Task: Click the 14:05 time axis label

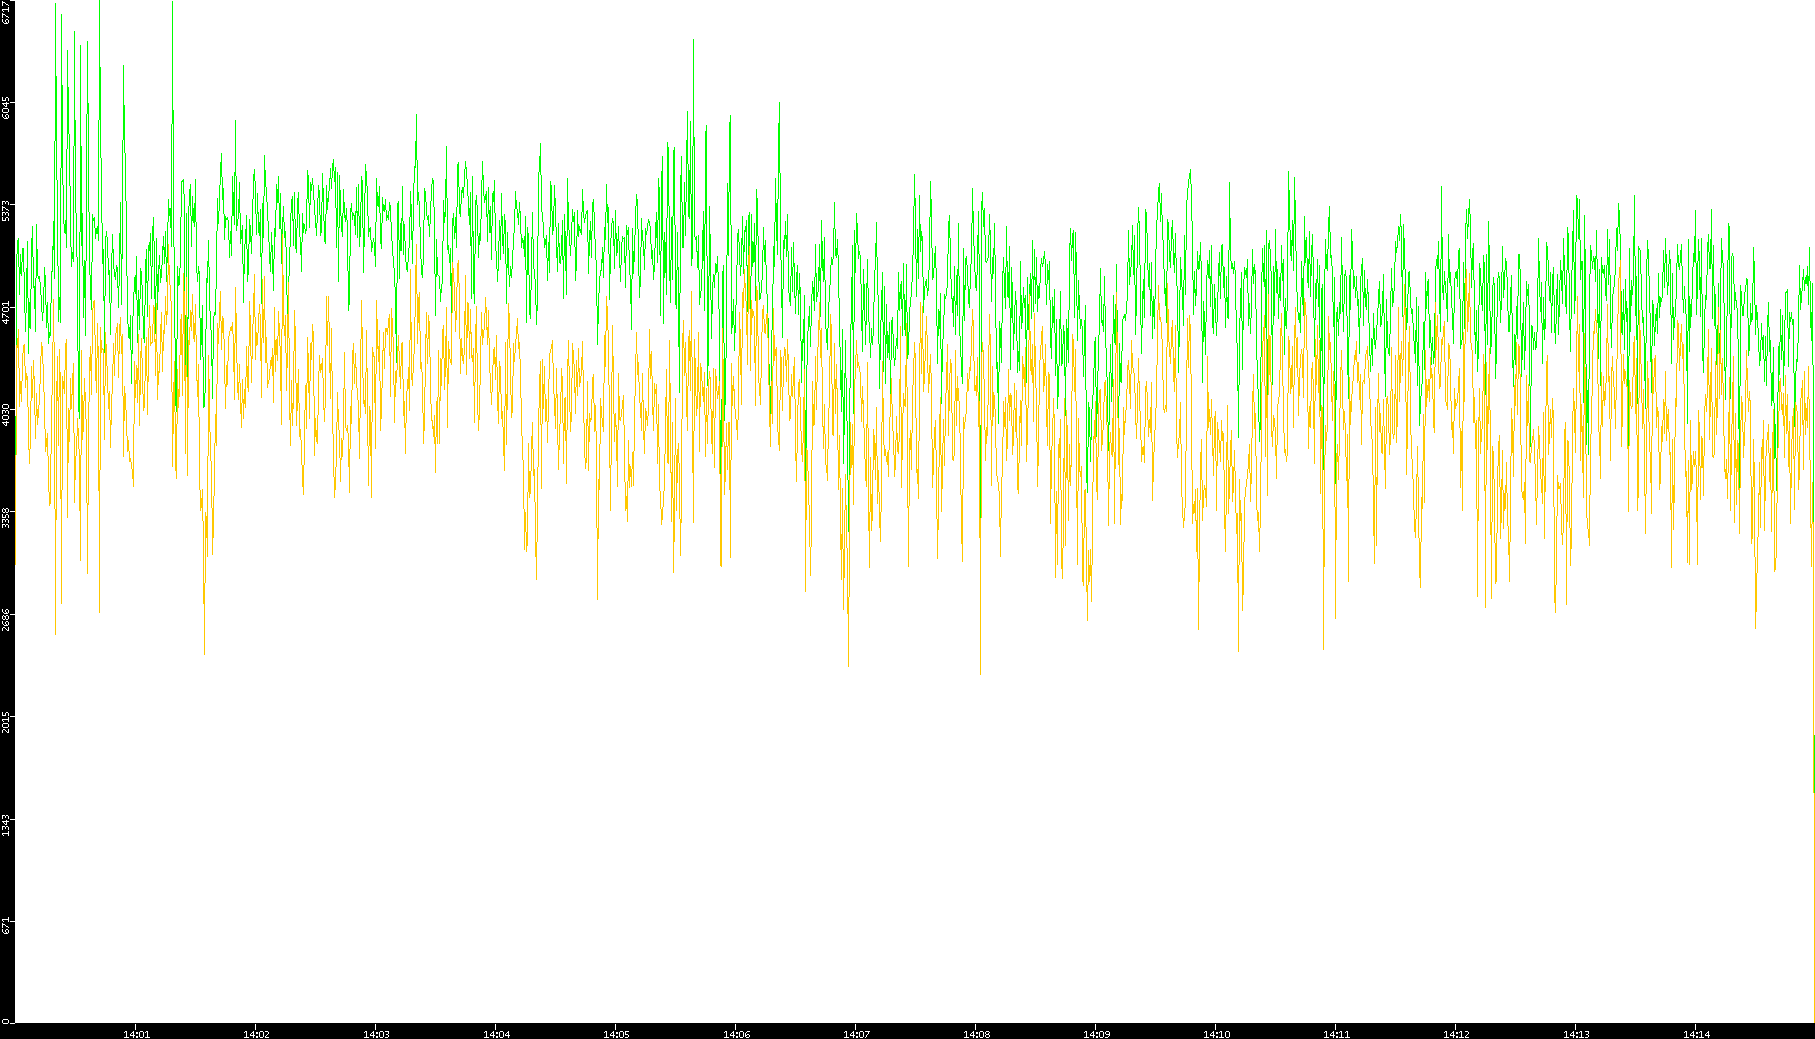Action: click(x=616, y=1034)
